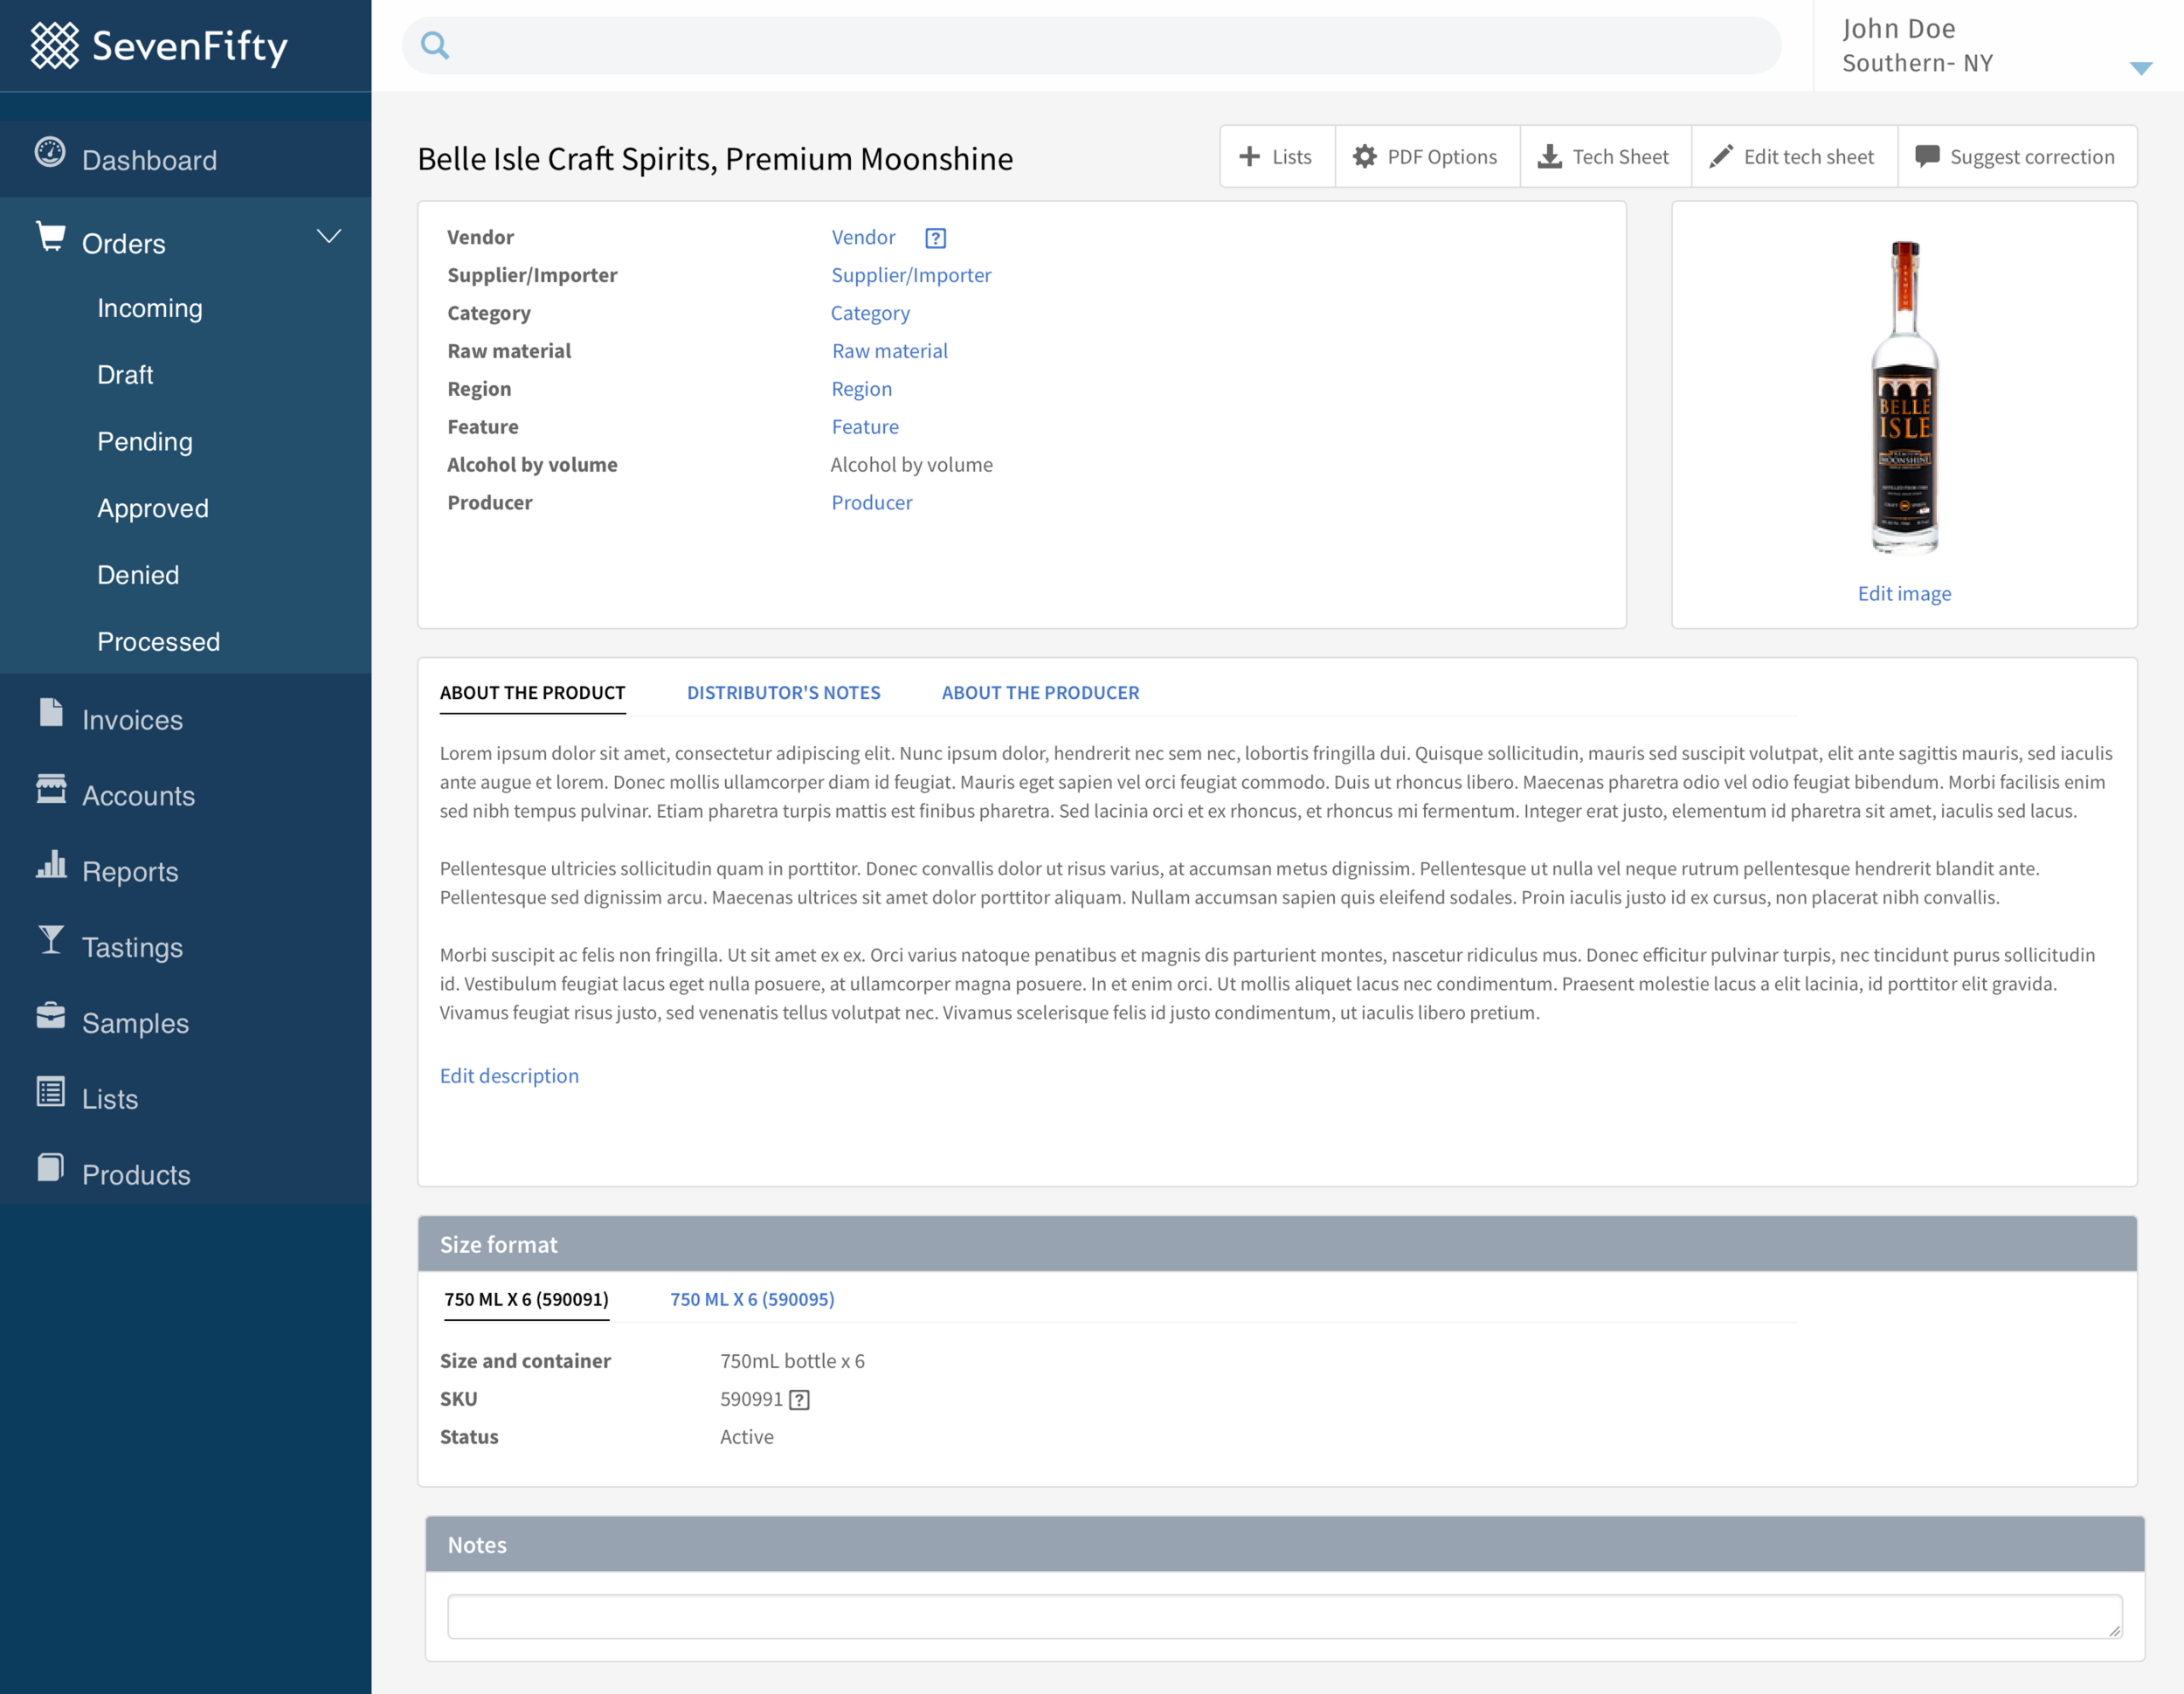
Task: Click the PDF Options button
Action: tap(1427, 156)
